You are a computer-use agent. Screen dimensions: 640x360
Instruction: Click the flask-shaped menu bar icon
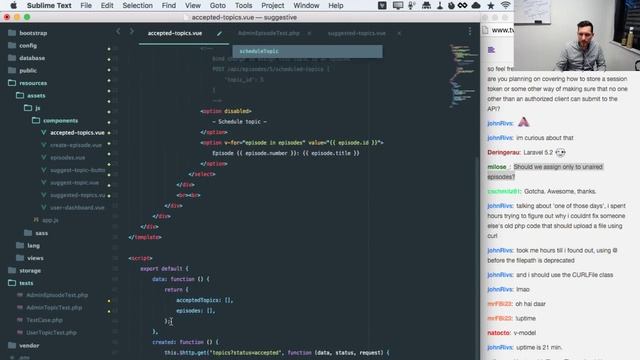[440, 5]
